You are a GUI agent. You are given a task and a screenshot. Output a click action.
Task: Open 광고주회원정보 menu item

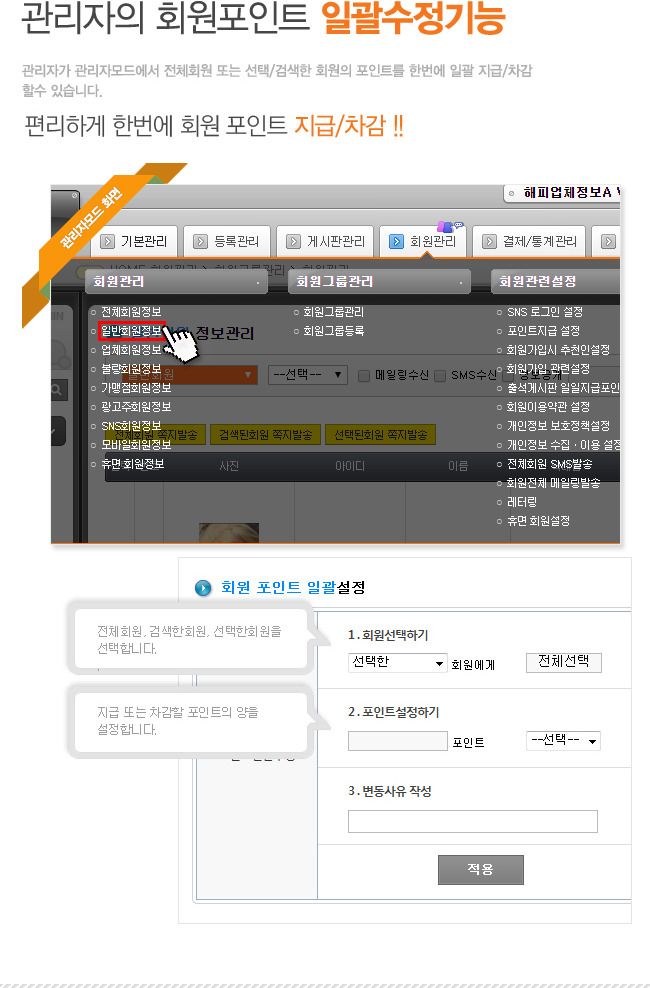136,407
